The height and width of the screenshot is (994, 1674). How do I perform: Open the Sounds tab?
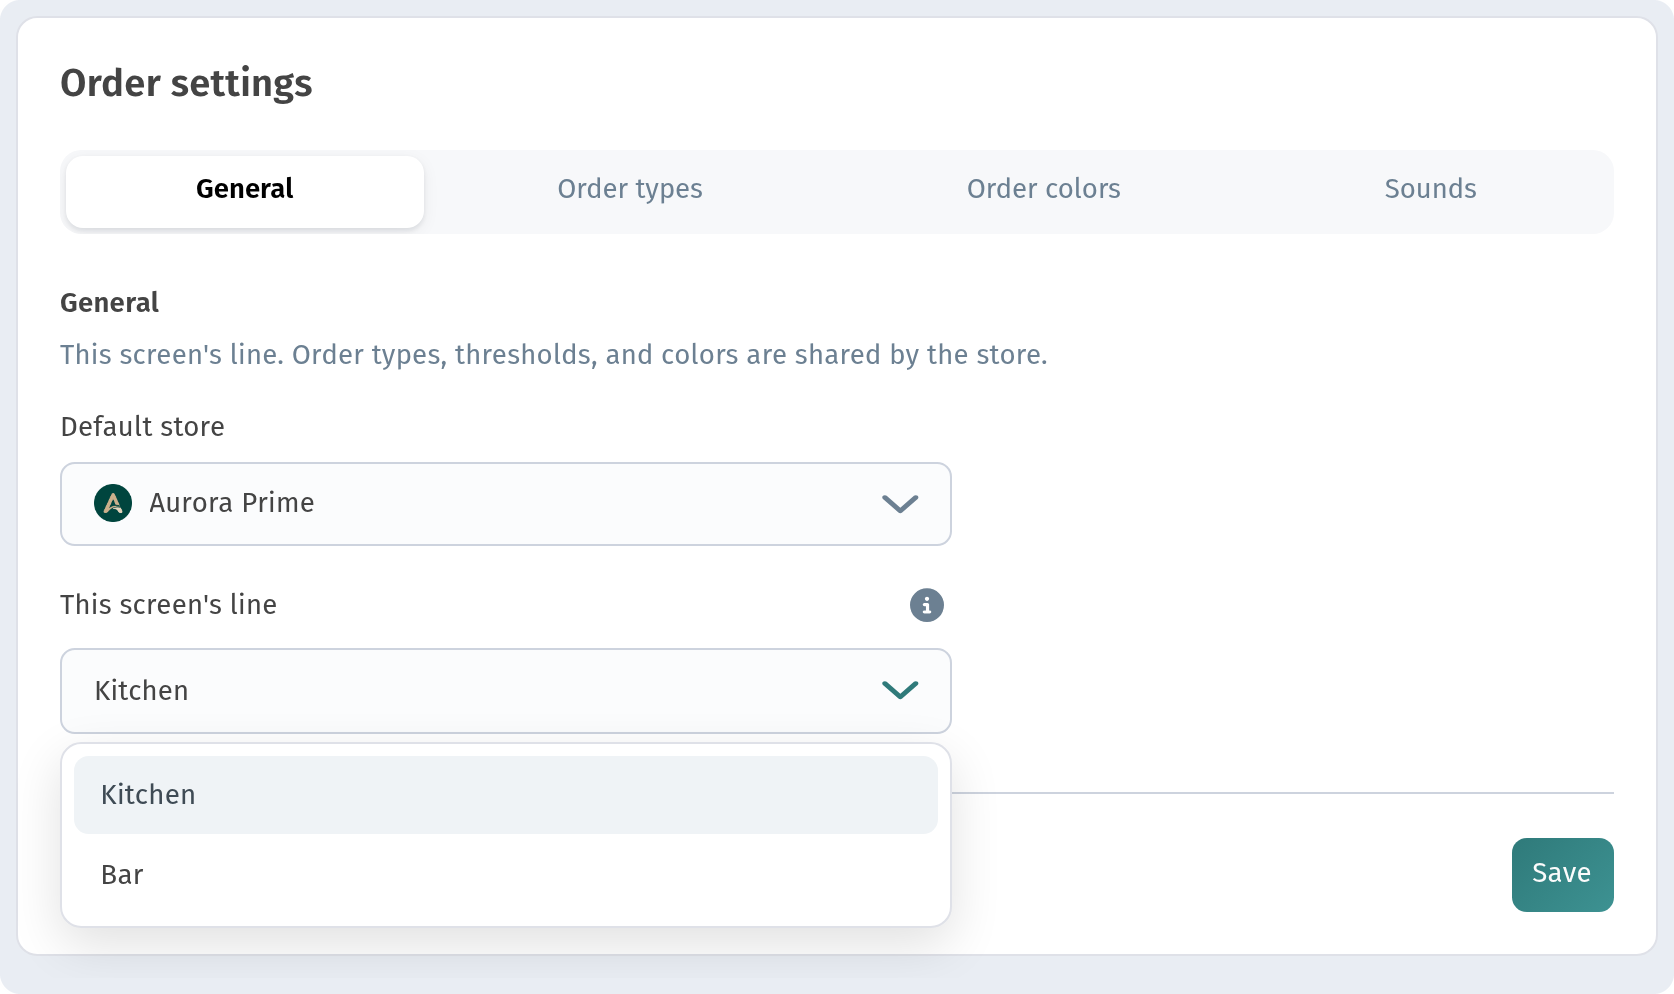[x=1430, y=189]
